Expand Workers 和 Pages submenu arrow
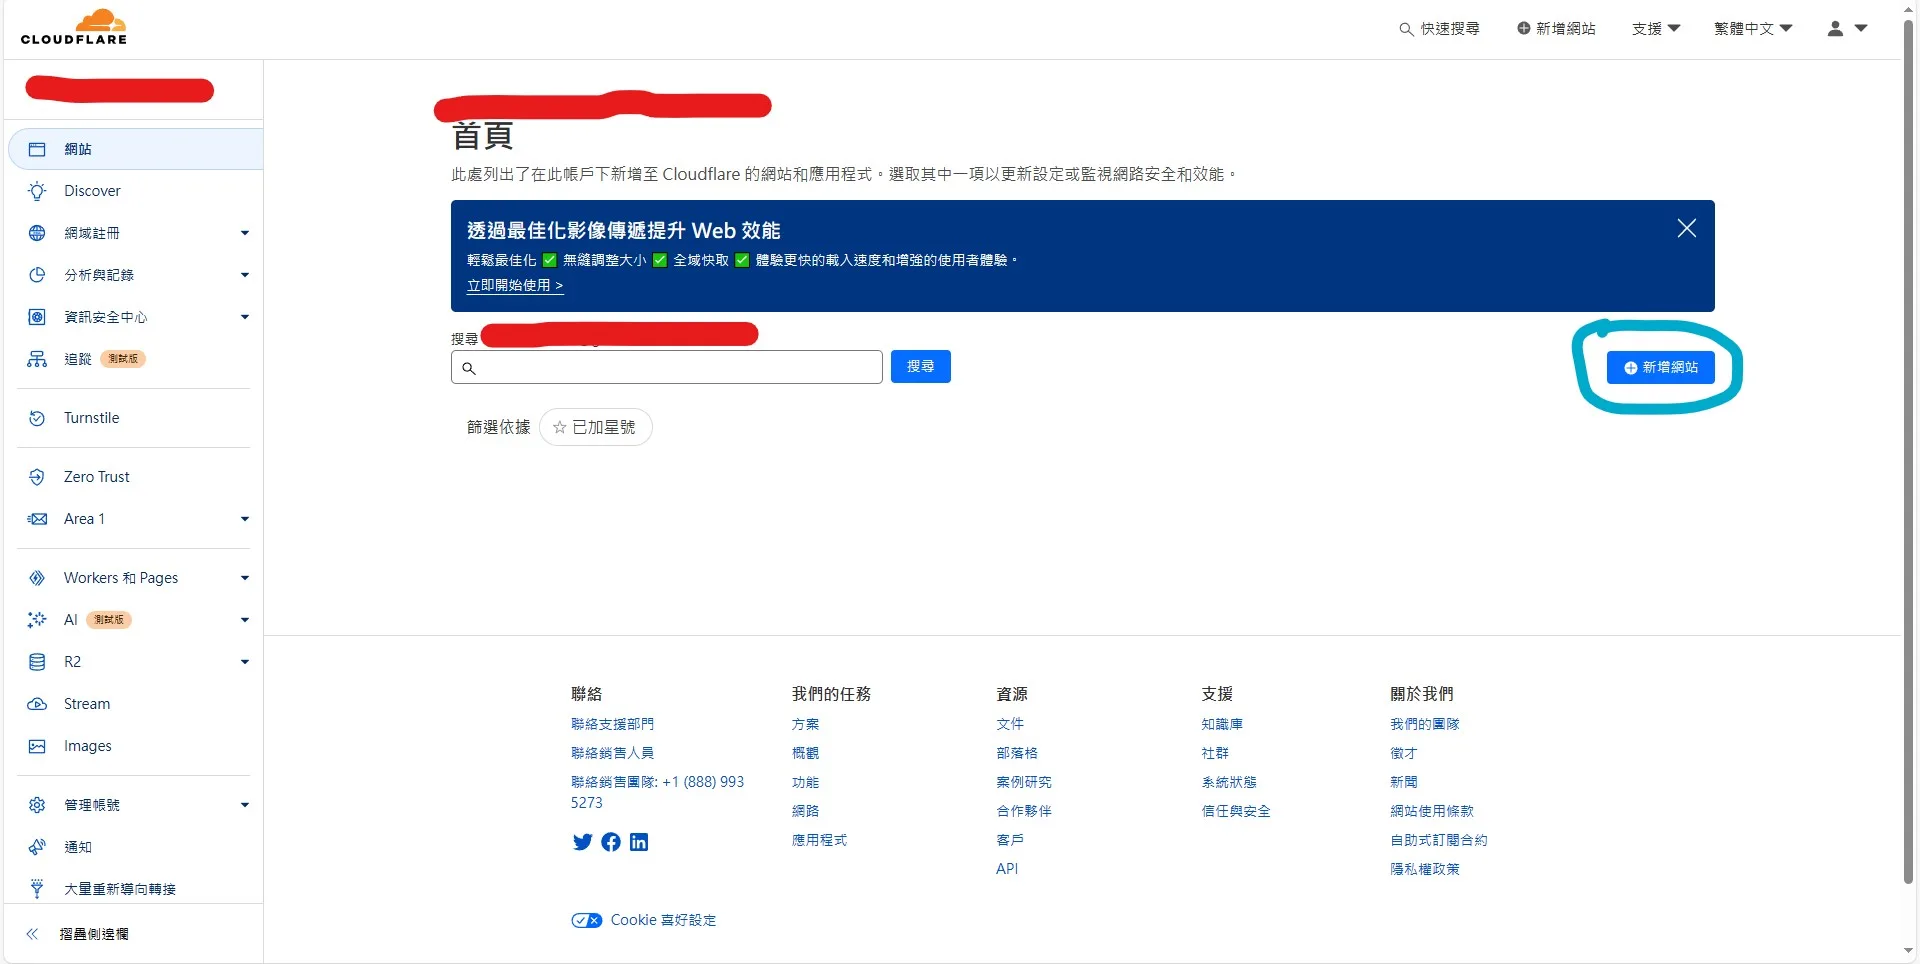Image resolution: width=1920 pixels, height=964 pixels. pos(245,578)
